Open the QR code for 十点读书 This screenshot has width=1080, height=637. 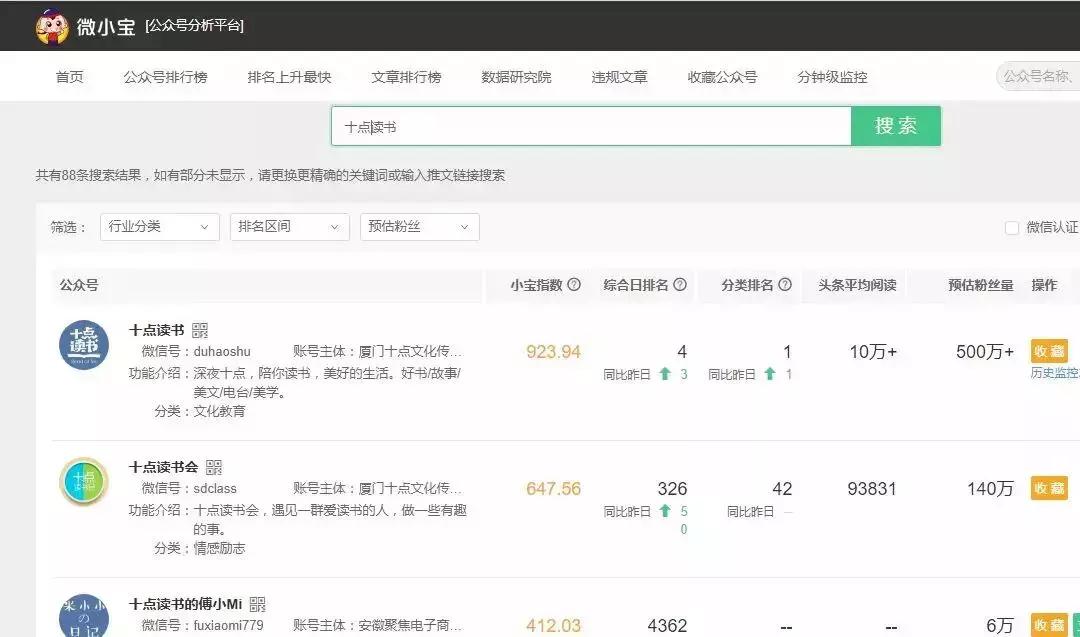pyautogui.click(x=200, y=329)
